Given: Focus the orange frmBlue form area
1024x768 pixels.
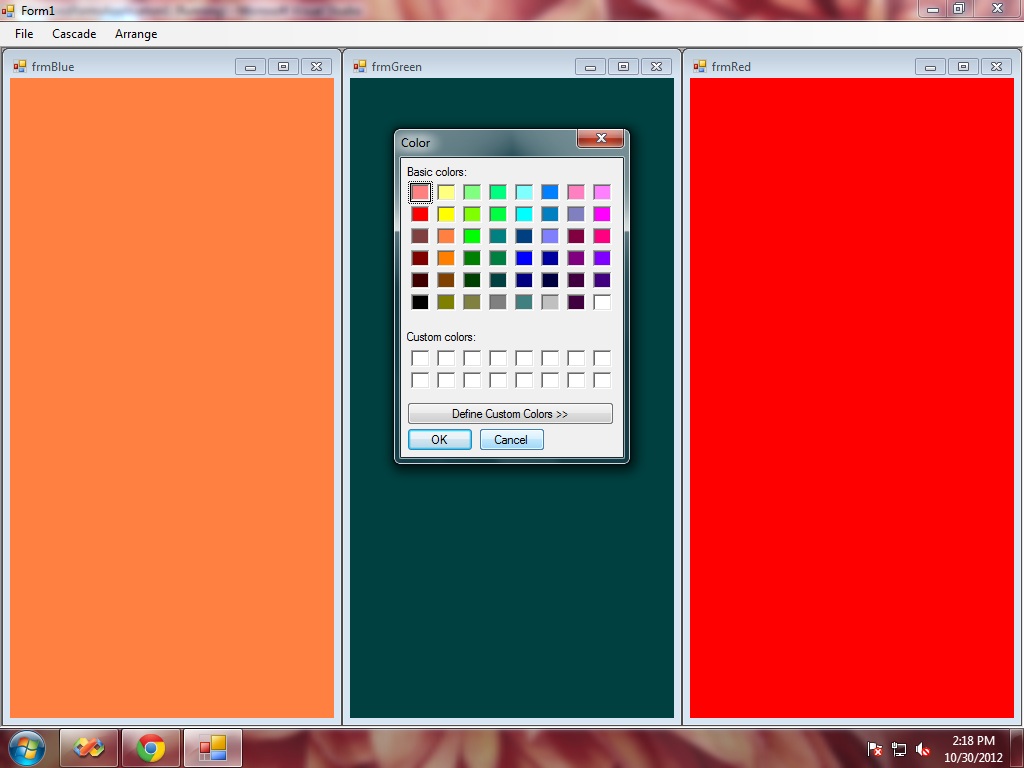Looking at the screenshot, I should point(172,398).
